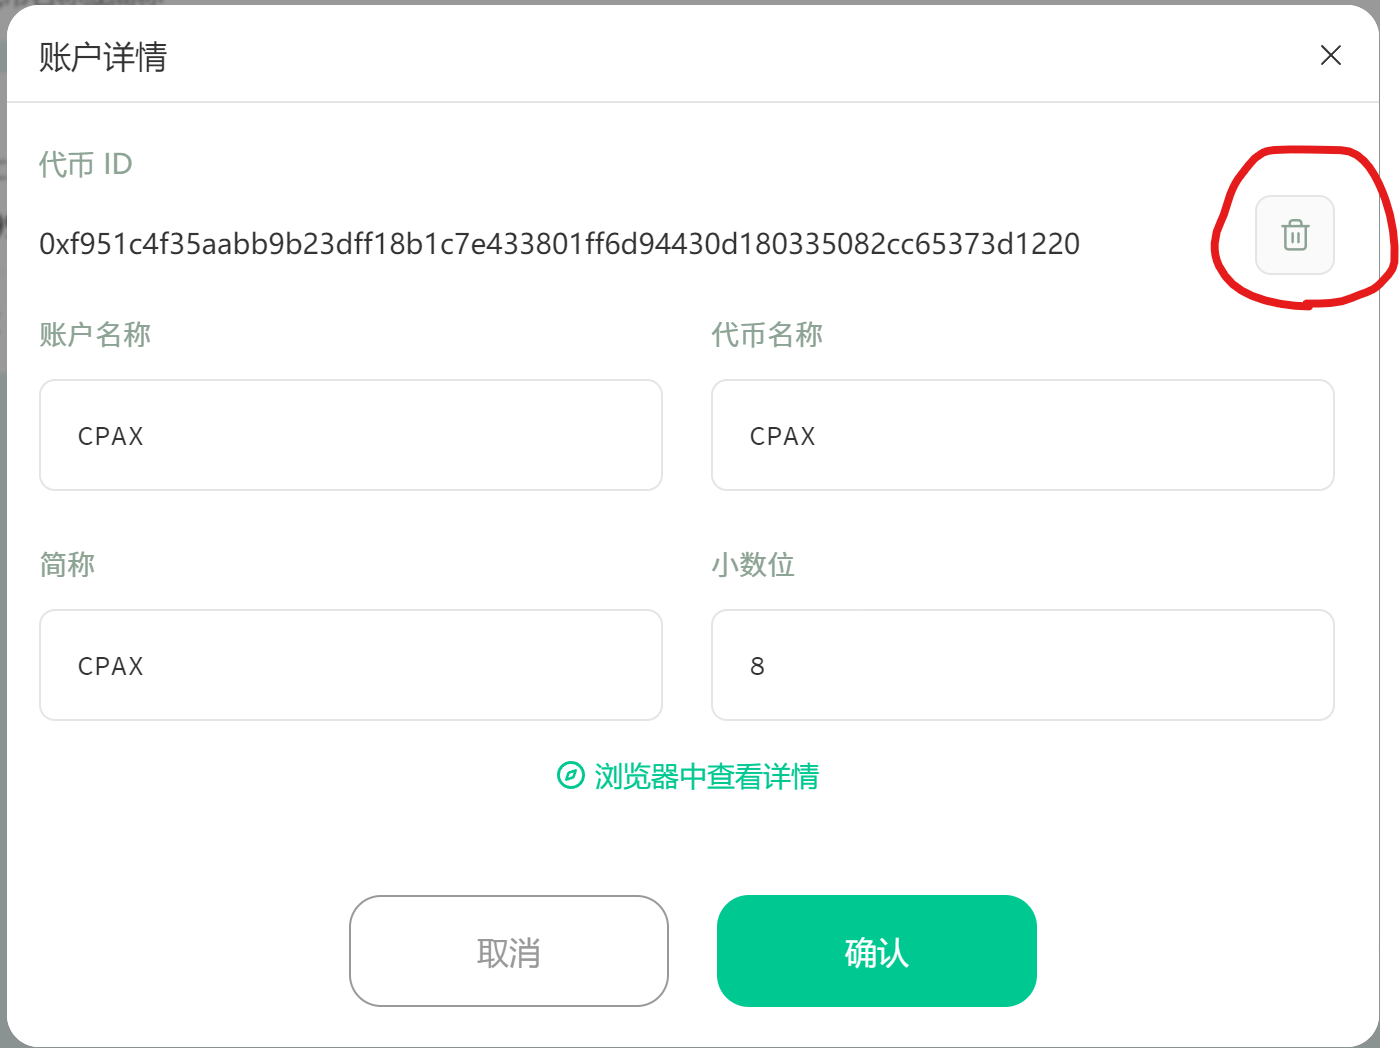Click the green compass icon

[570, 776]
